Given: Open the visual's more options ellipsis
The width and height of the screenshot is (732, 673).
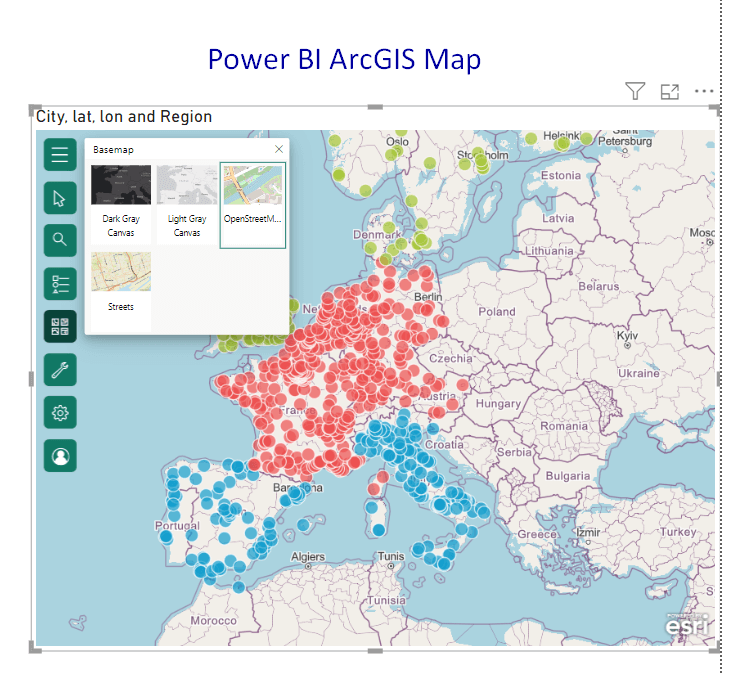Looking at the screenshot, I should 704,91.
